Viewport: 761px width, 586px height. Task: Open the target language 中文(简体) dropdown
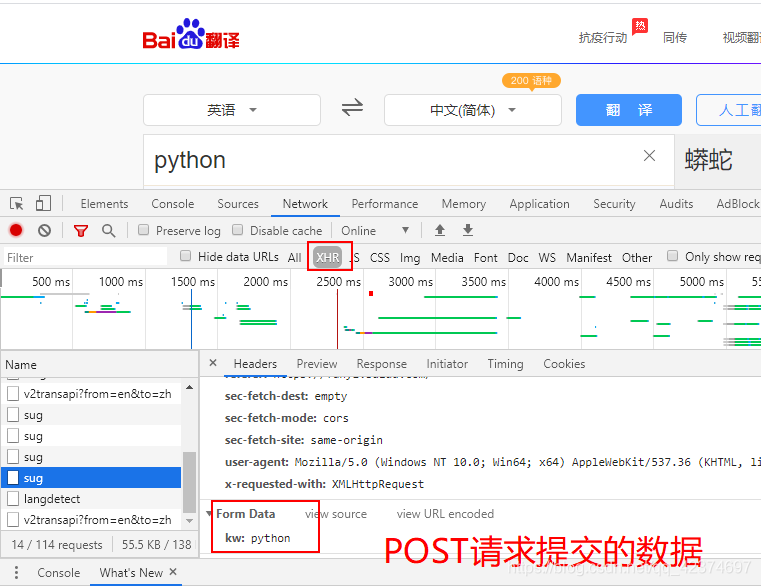point(473,110)
